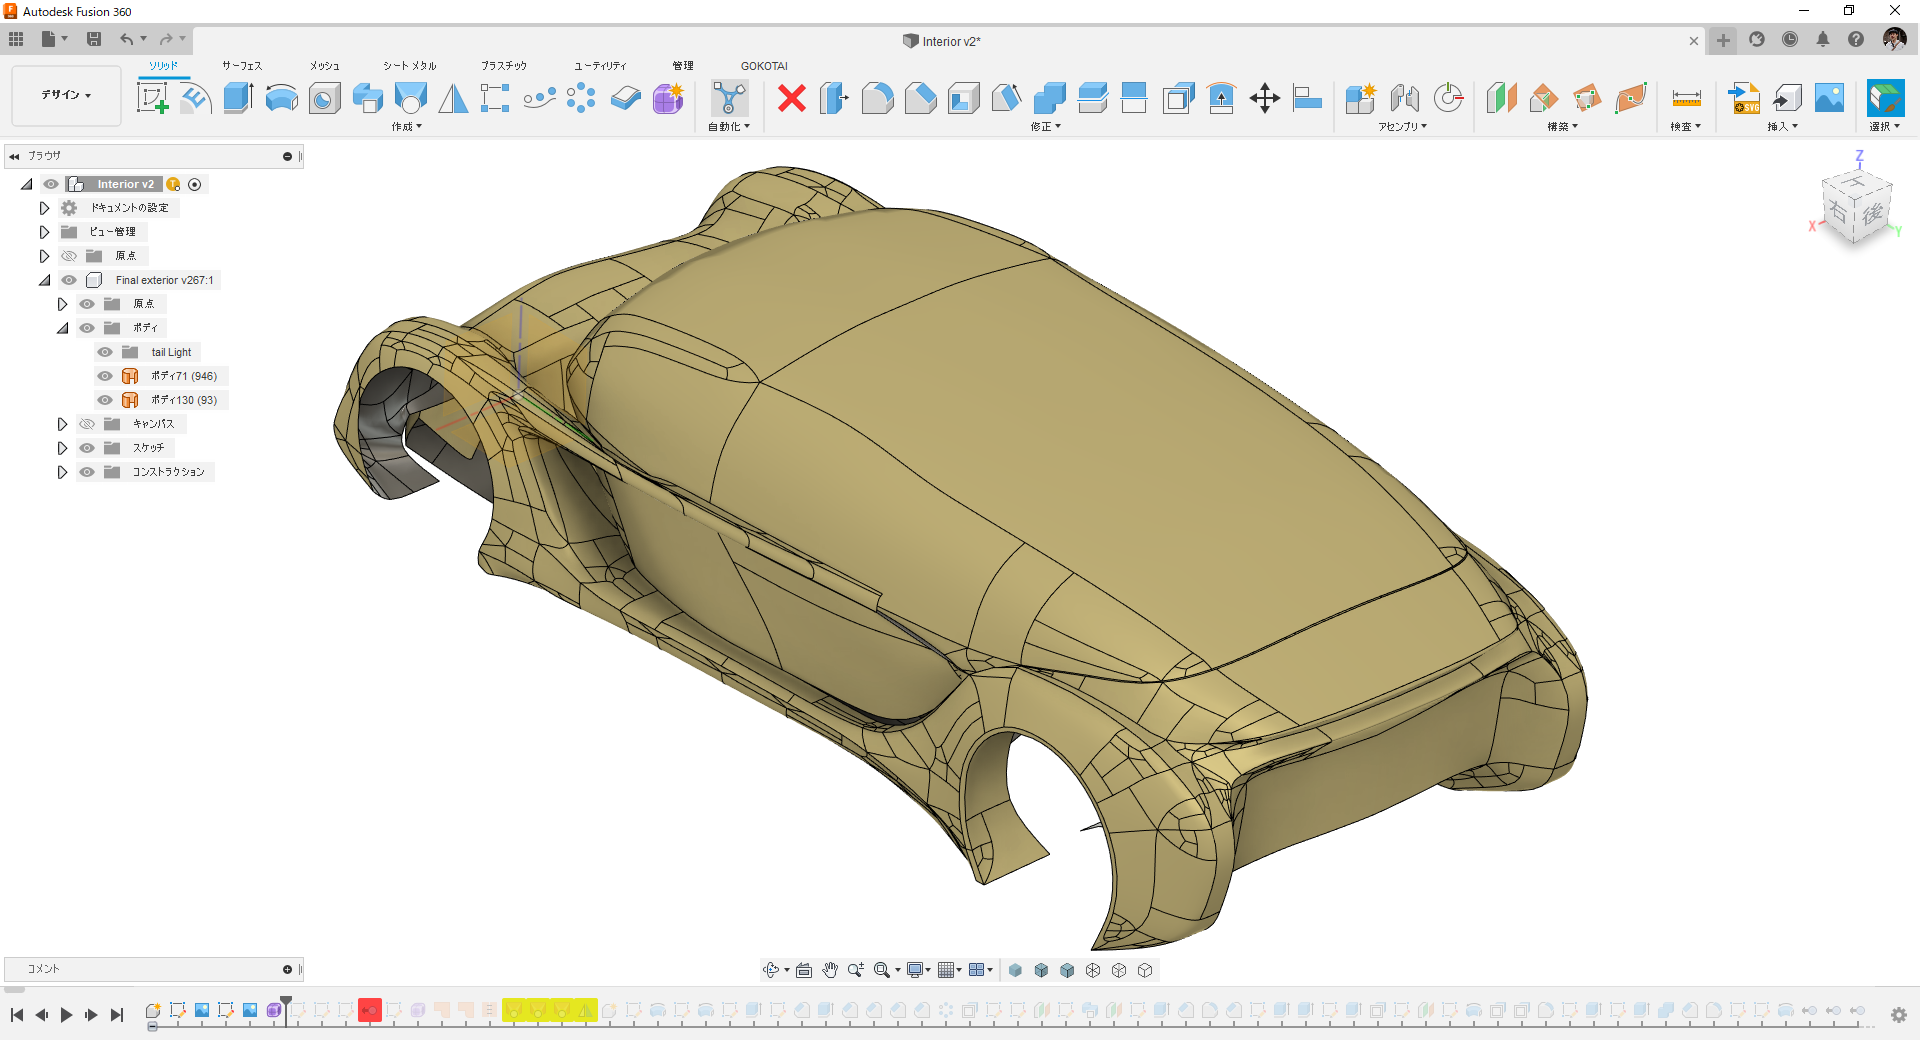Viewport: 1920px width, 1040px height.
Task: Open the 作成 menu label
Action: pos(406,127)
